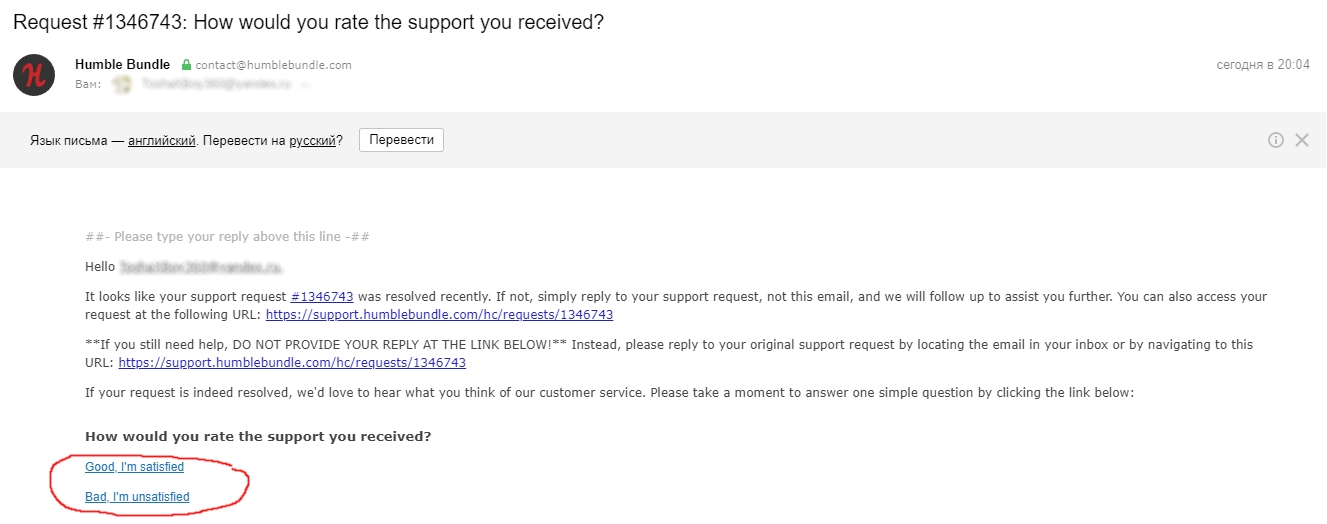
Task: Click the Перевести button
Action: pos(401,140)
